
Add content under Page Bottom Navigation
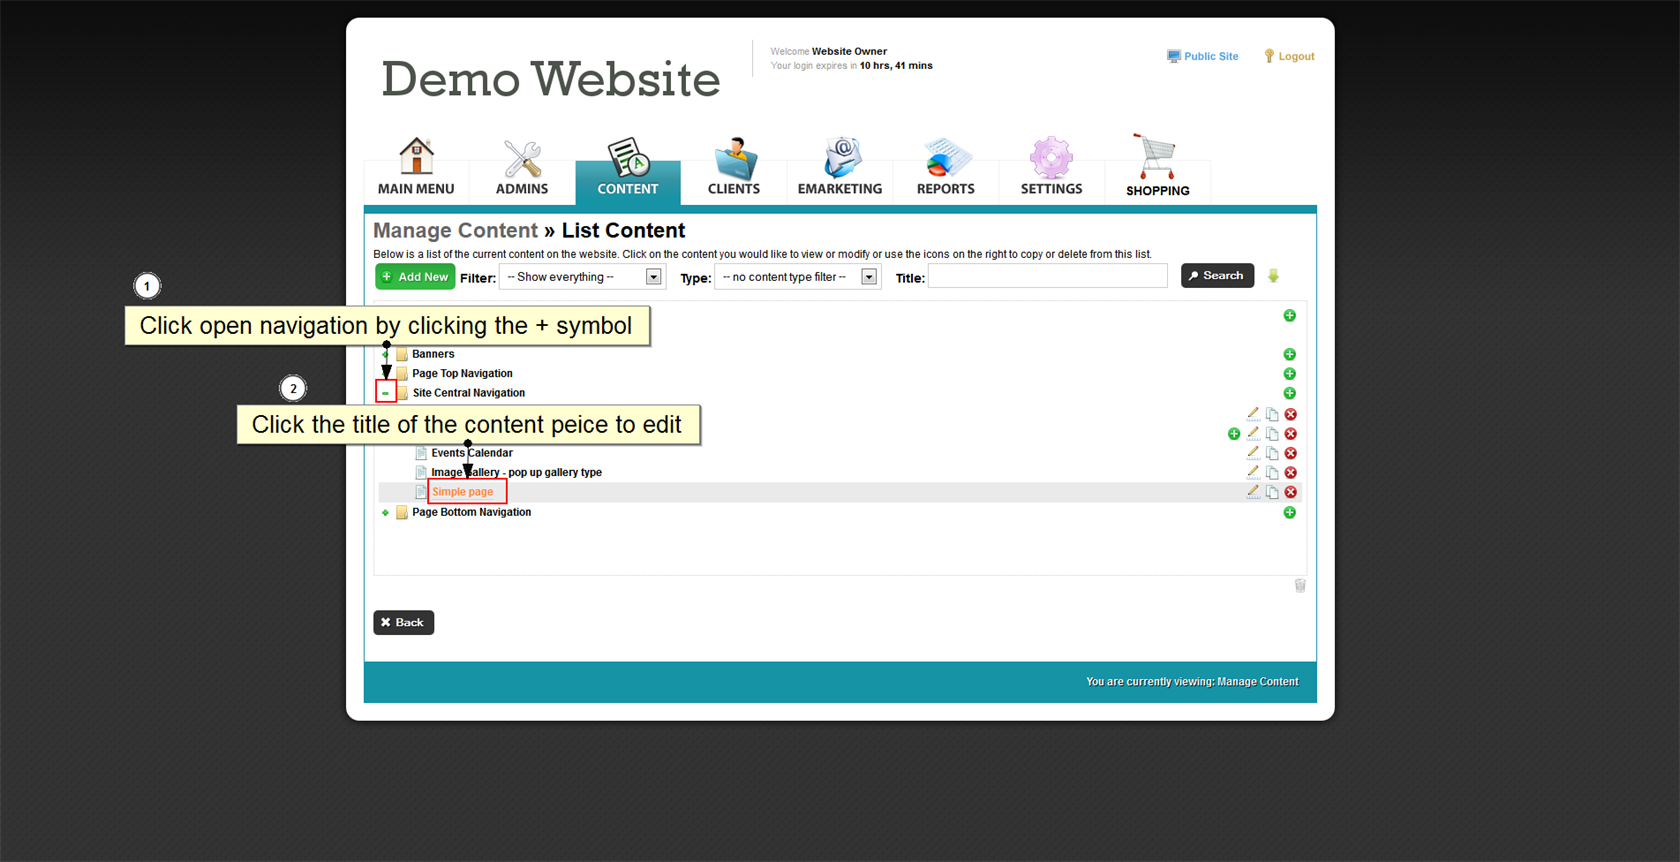[1289, 512]
